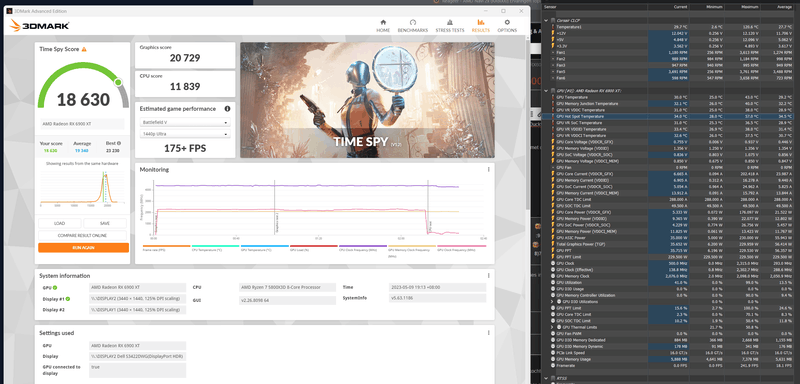Click the GPU validated checkmark in System information
The height and width of the screenshot is (384, 800).
55,288
